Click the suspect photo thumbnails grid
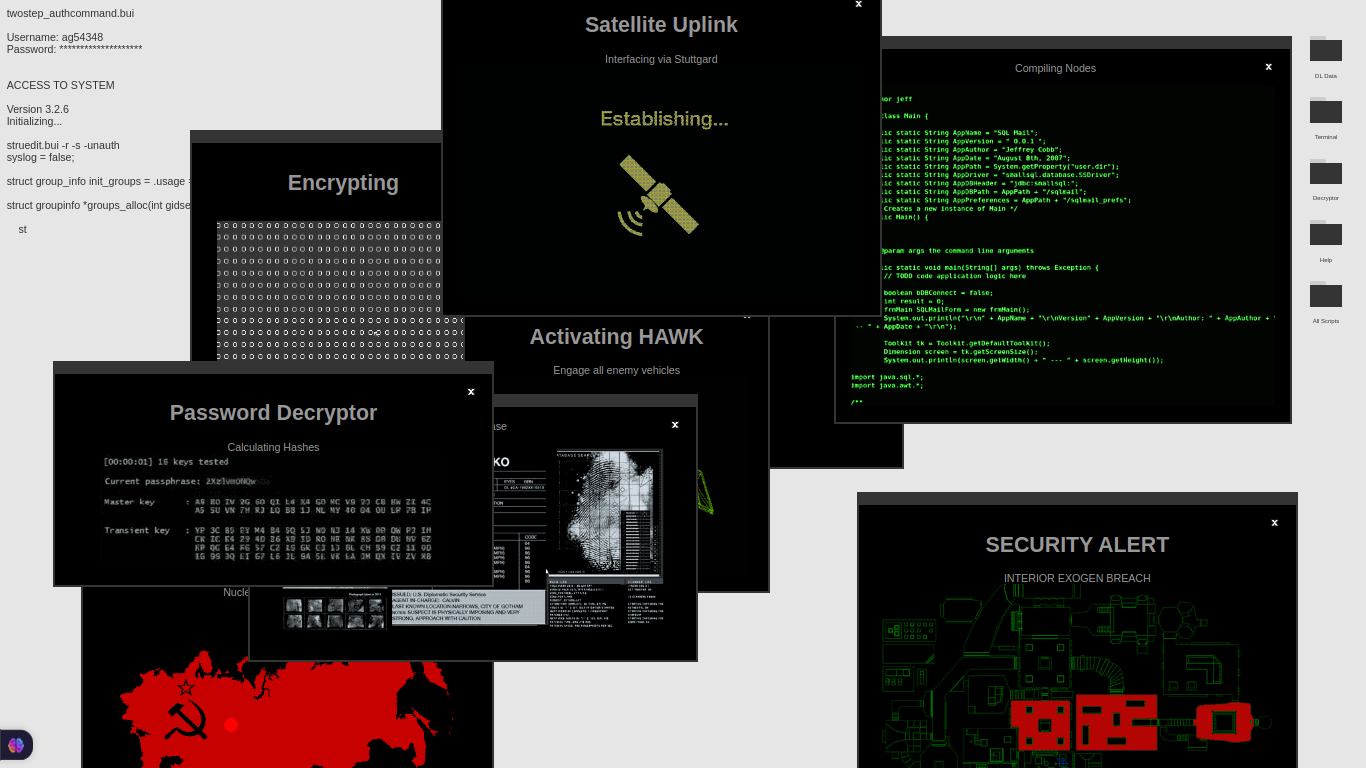Screen dimensions: 1366x768 click(334, 613)
